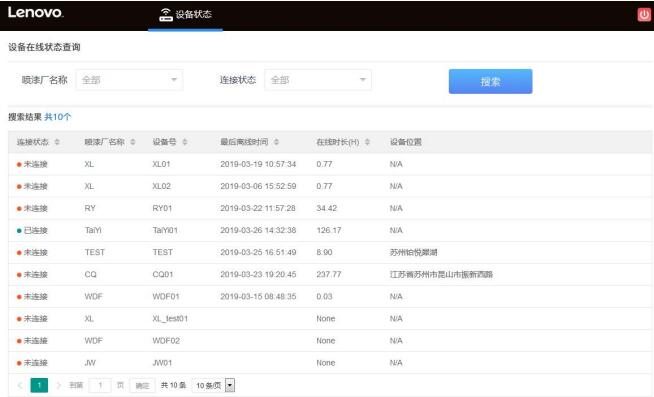Click the 2019-03-19 10:57:34 timestamp
The height and width of the screenshot is (397, 654).
click(258, 164)
